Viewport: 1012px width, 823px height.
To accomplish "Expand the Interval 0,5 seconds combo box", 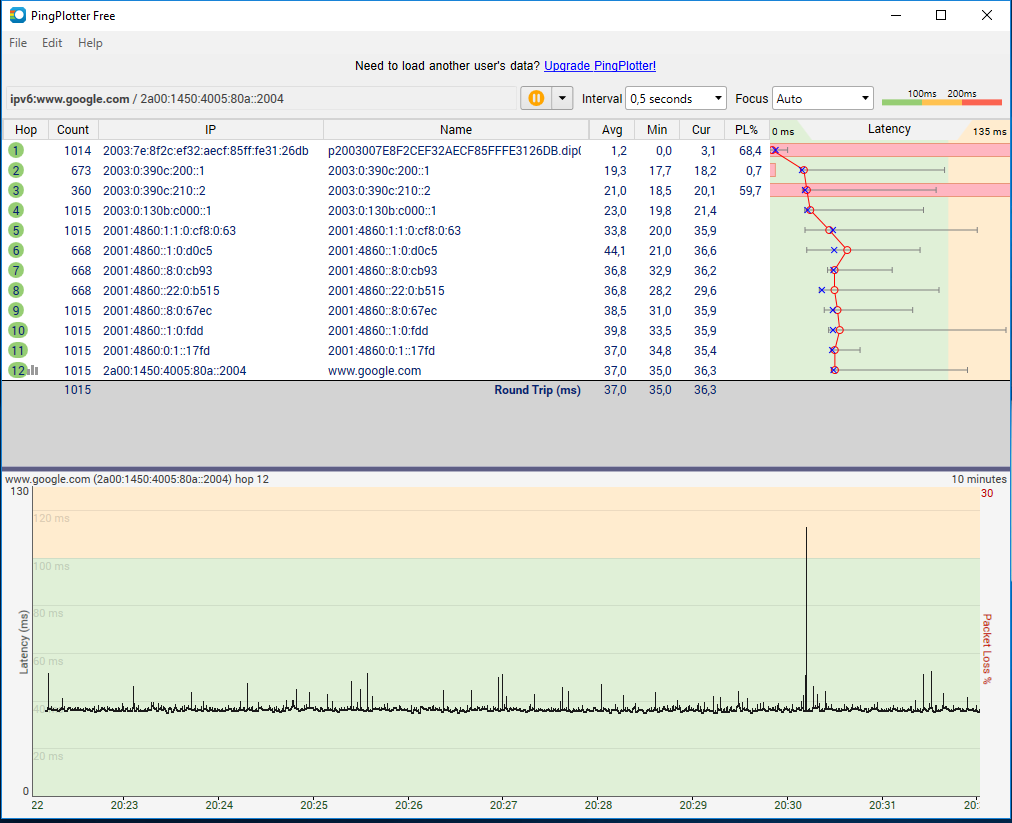I will tap(675, 99).
